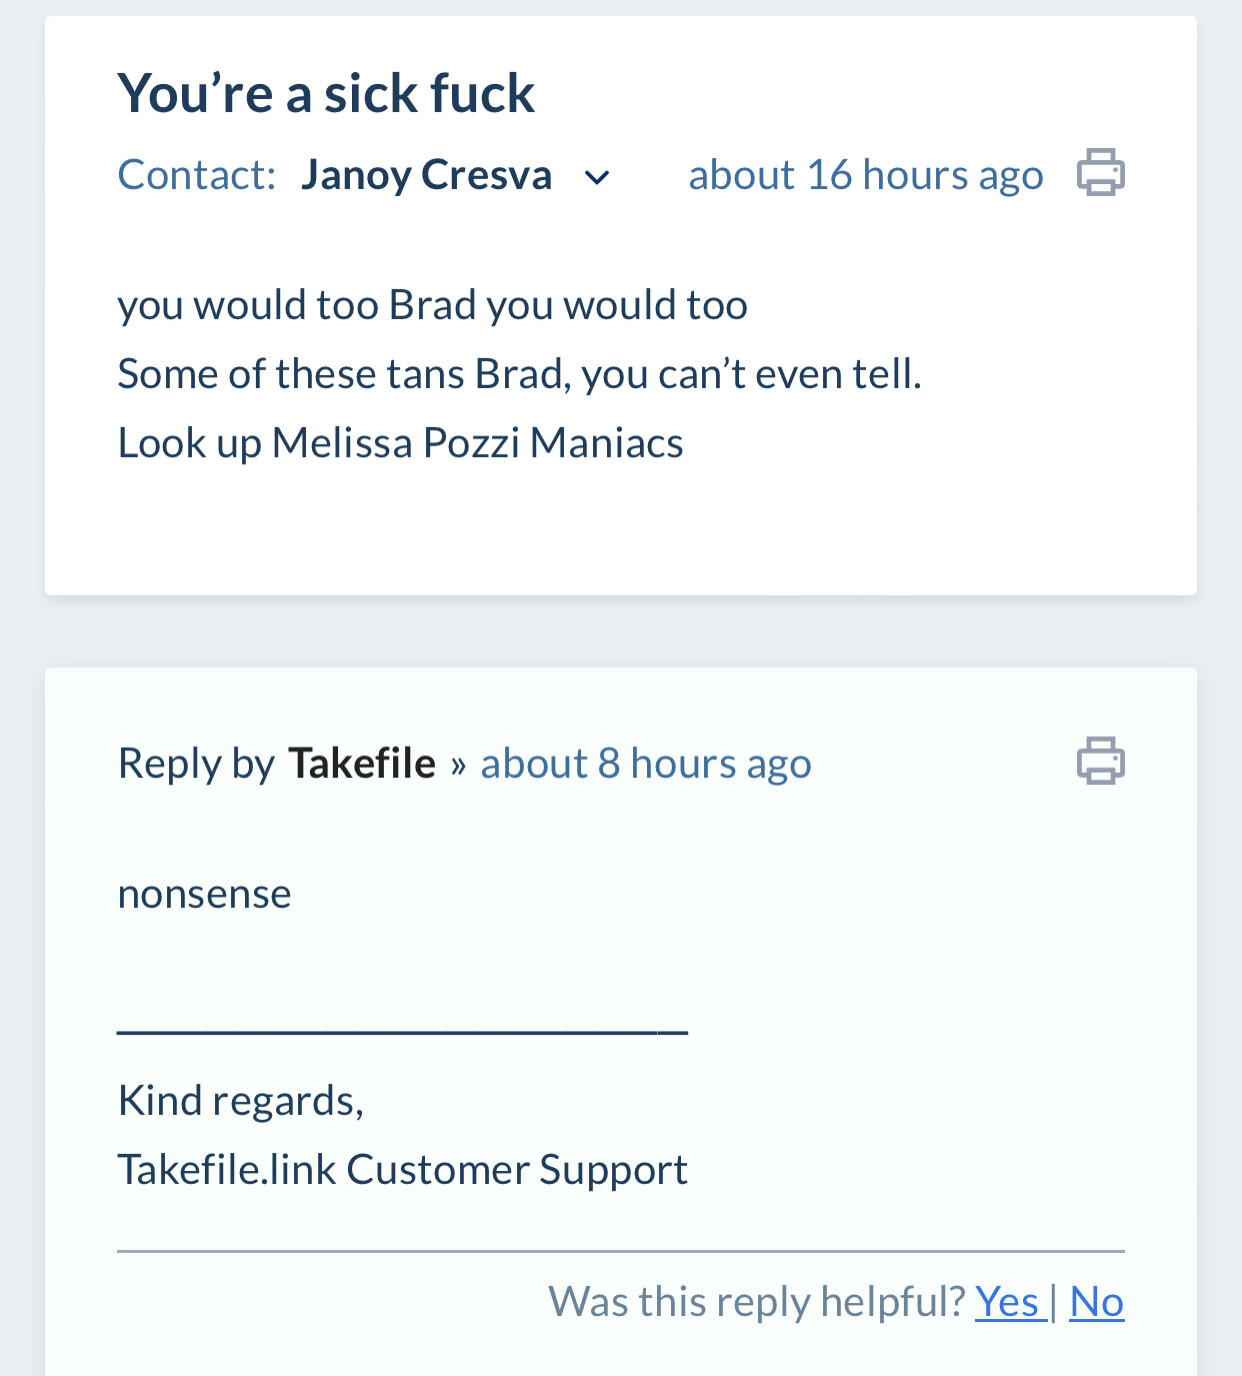Click the 'about 16 hours ago' timestamp

pos(865,175)
